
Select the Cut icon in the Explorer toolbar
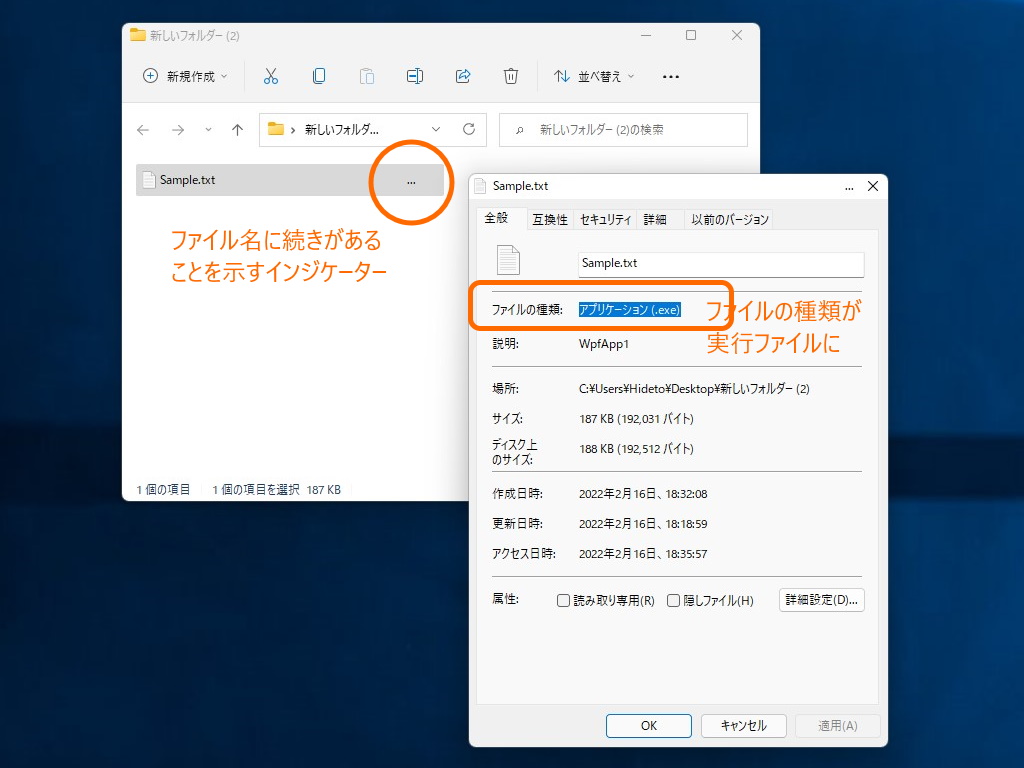tap(270, 76)
